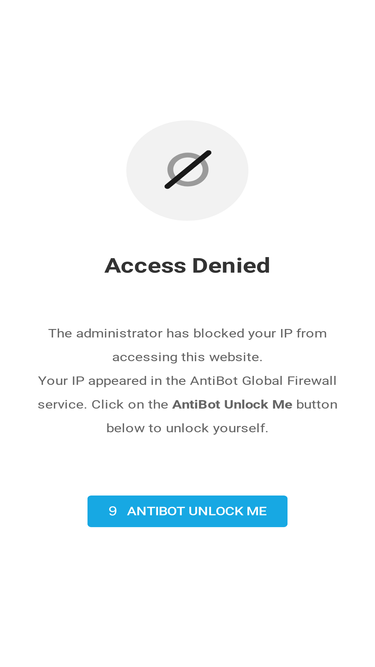Click 'service. Click on the' text
This screenshot has width=375, height=667.
click(103, 404)
